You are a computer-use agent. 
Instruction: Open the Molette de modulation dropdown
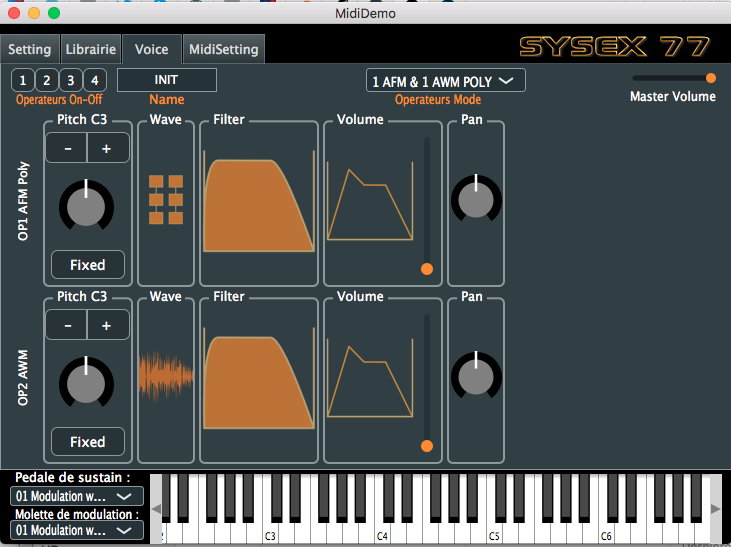pyautogui.click(x=77, y=530)
